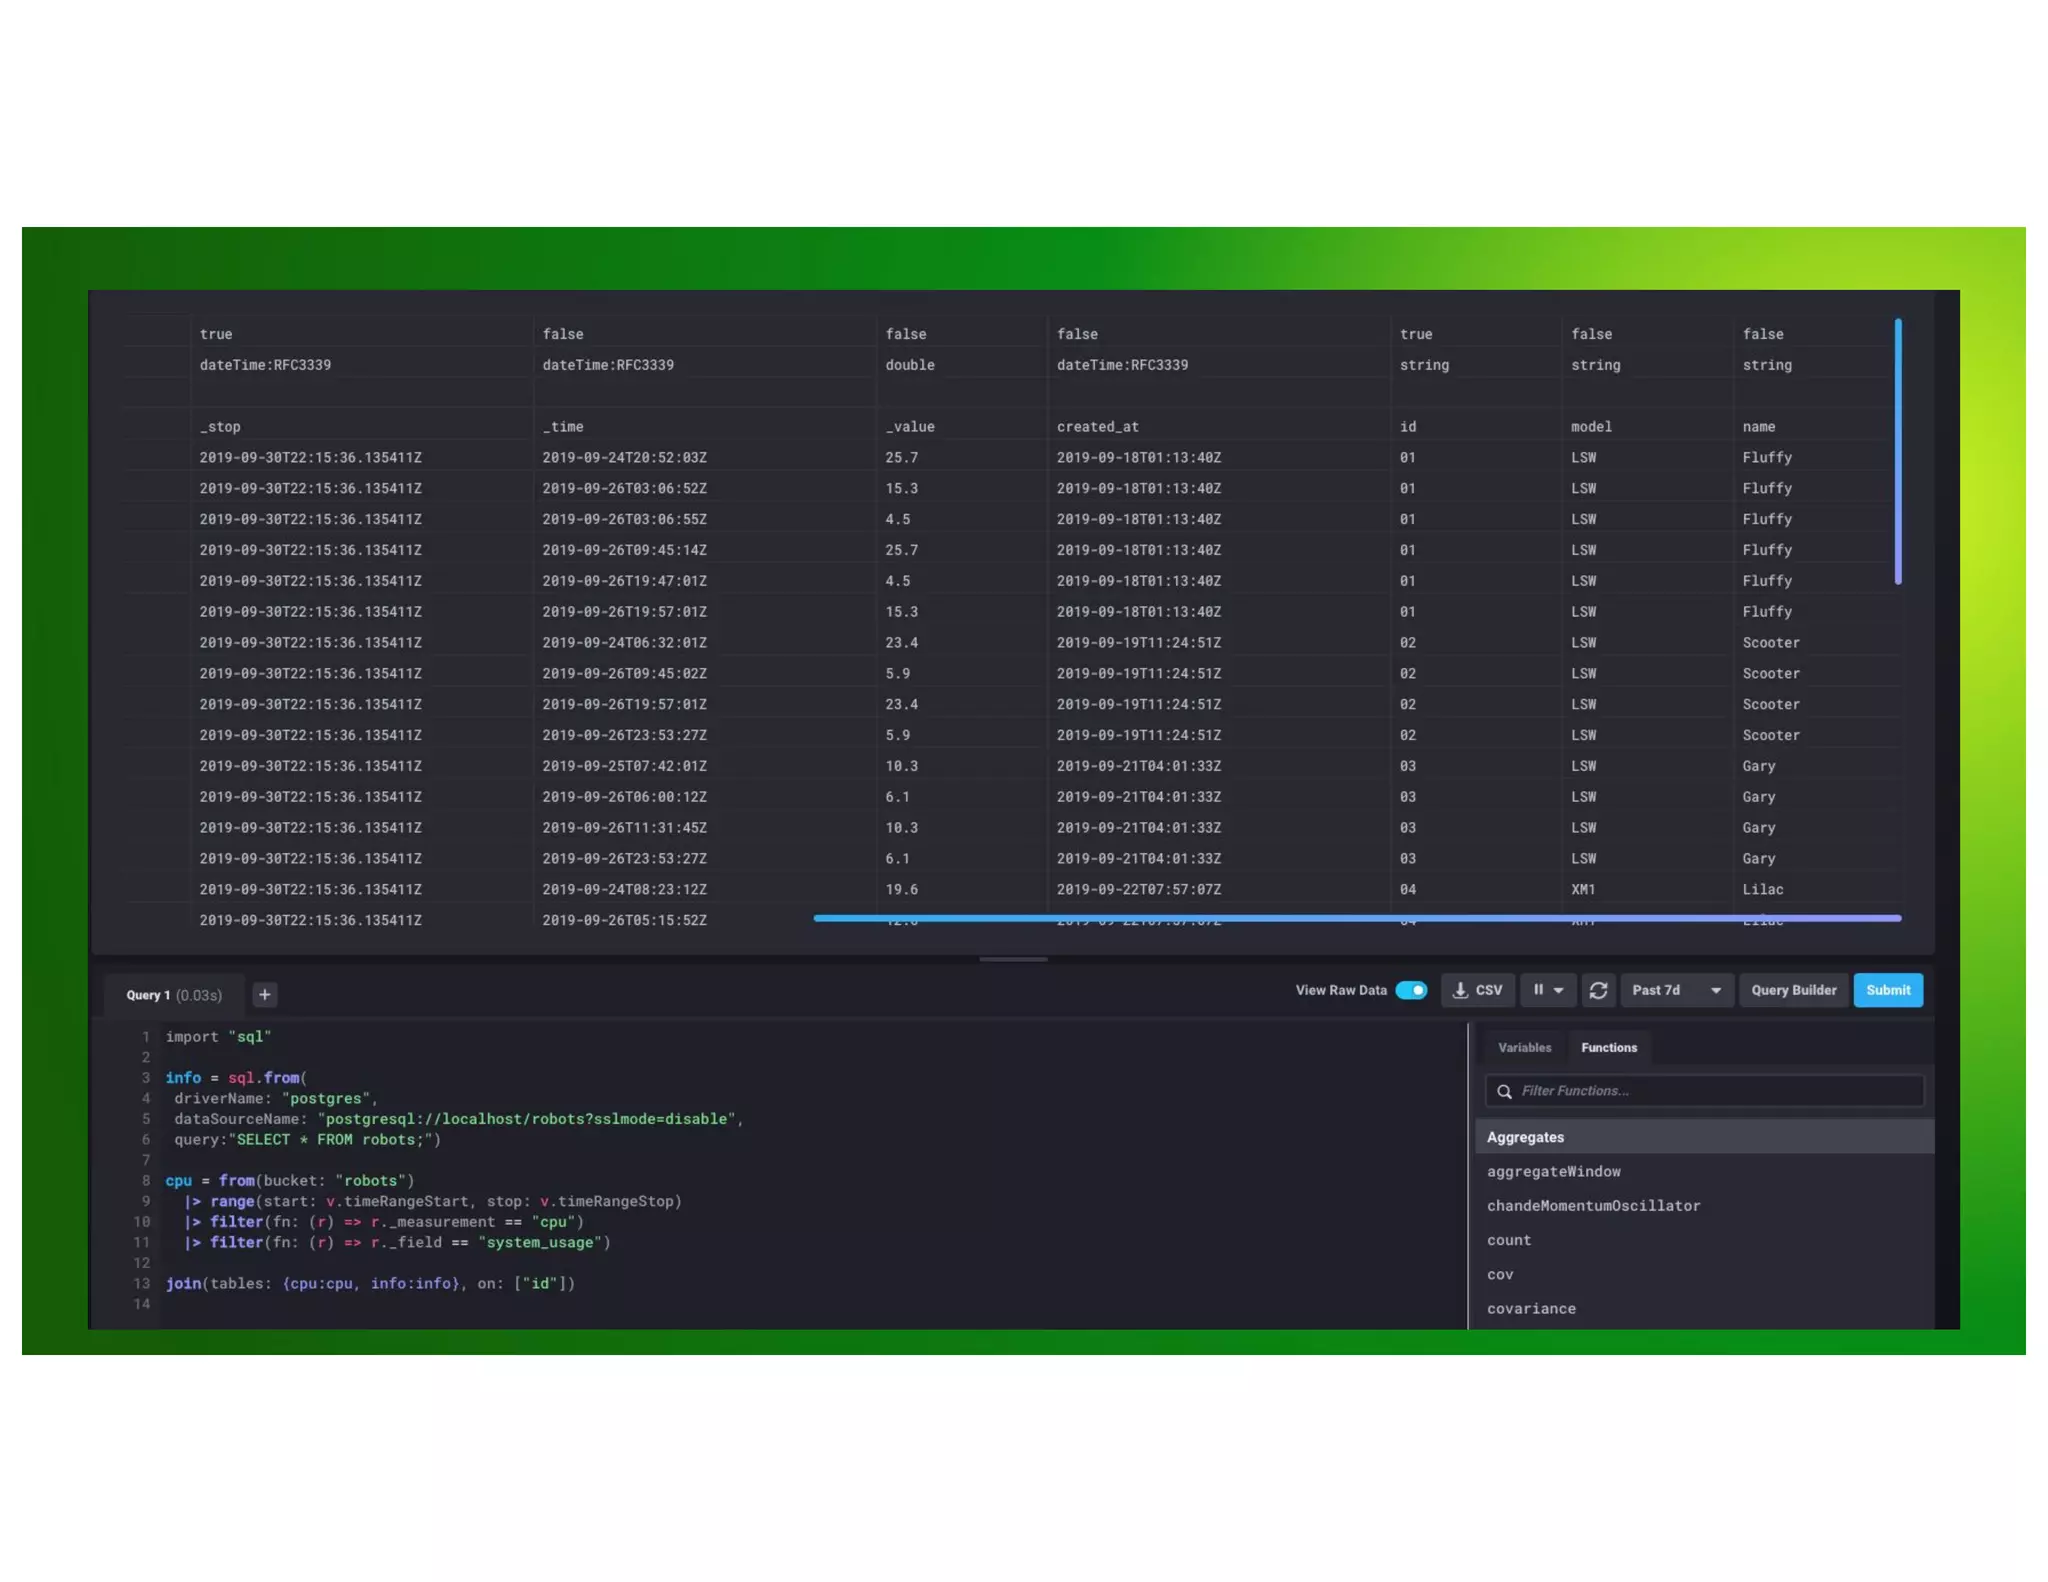The image size is (2048, 1582).
Task: Switch to Query Builder
Action: [x=1793, y=990]
